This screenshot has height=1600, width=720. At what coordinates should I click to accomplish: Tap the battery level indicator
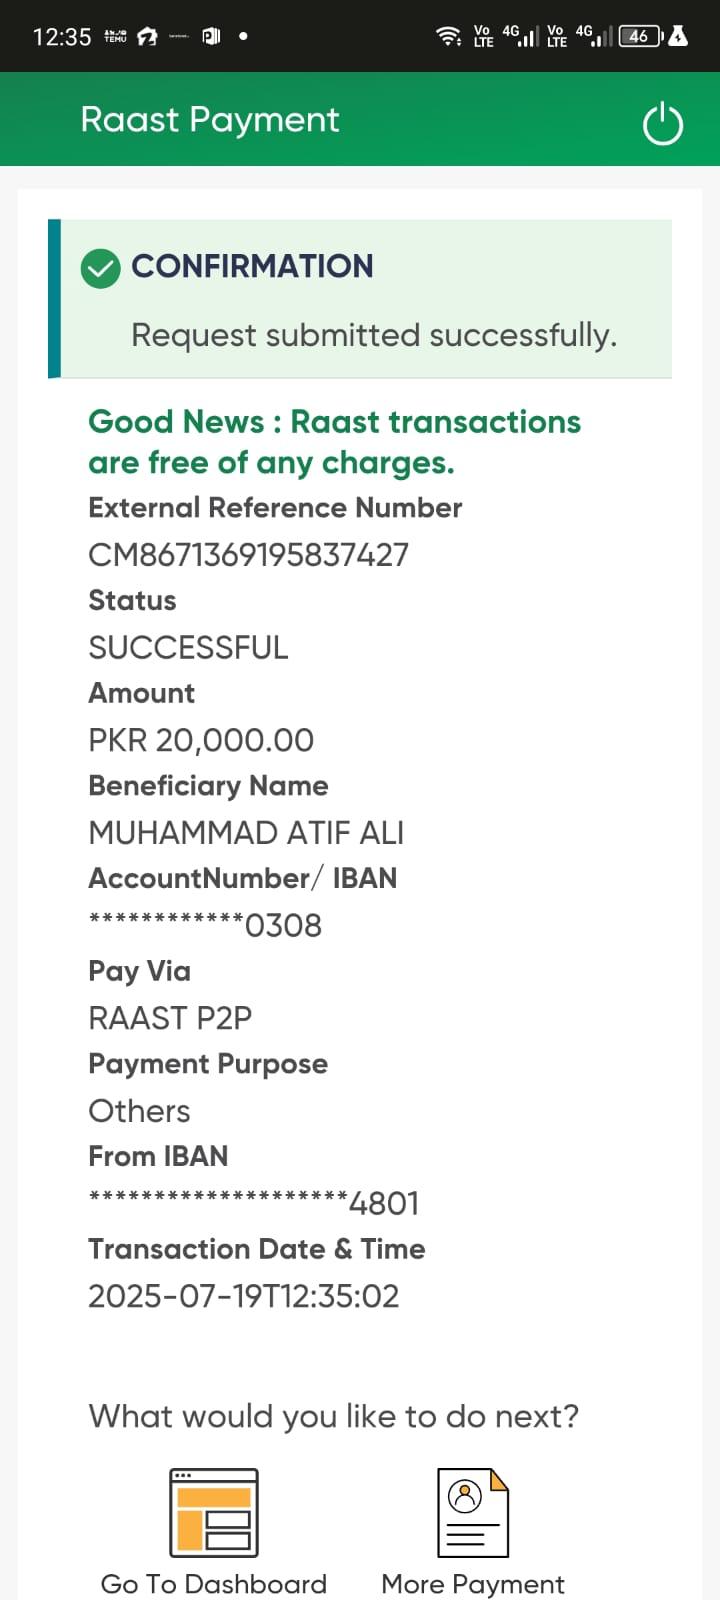(640, 37)
